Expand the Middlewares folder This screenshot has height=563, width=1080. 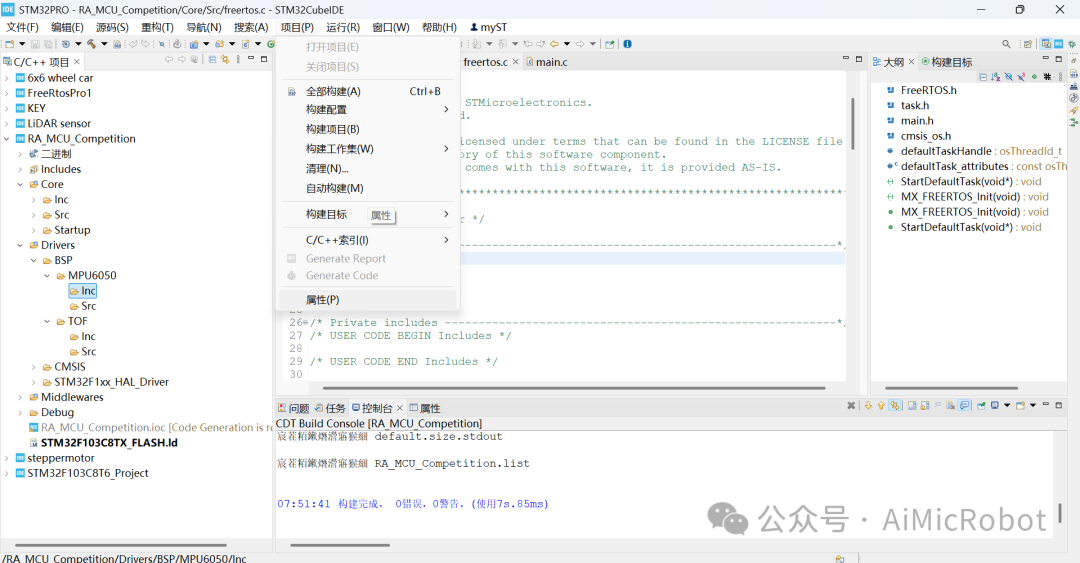click(x=20, y=398)
